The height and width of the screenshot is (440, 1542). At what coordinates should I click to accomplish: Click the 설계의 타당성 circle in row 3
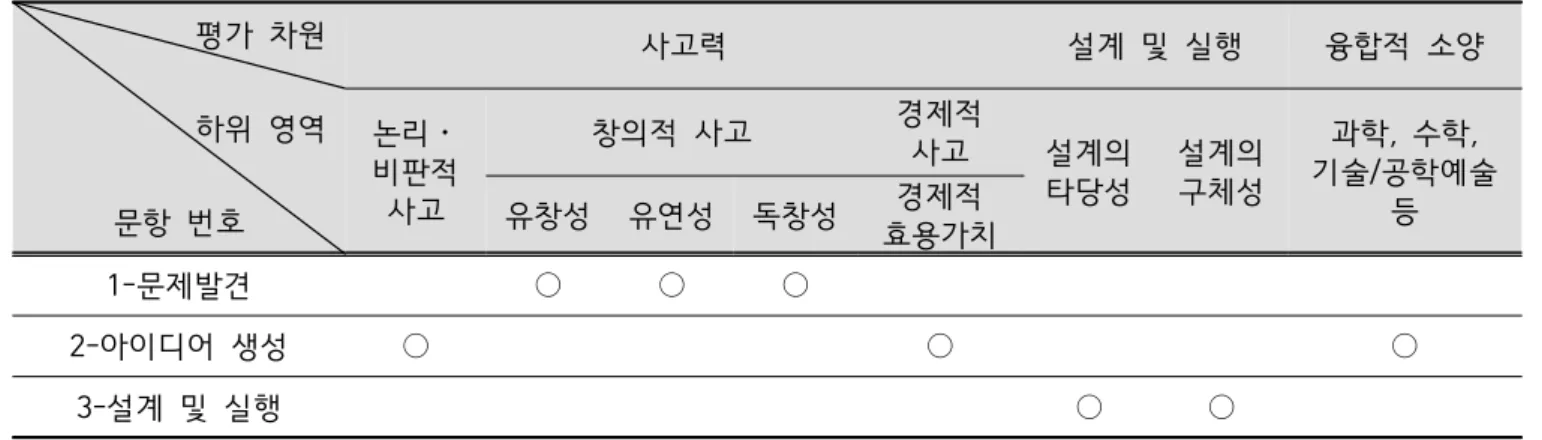(1089, 407)
